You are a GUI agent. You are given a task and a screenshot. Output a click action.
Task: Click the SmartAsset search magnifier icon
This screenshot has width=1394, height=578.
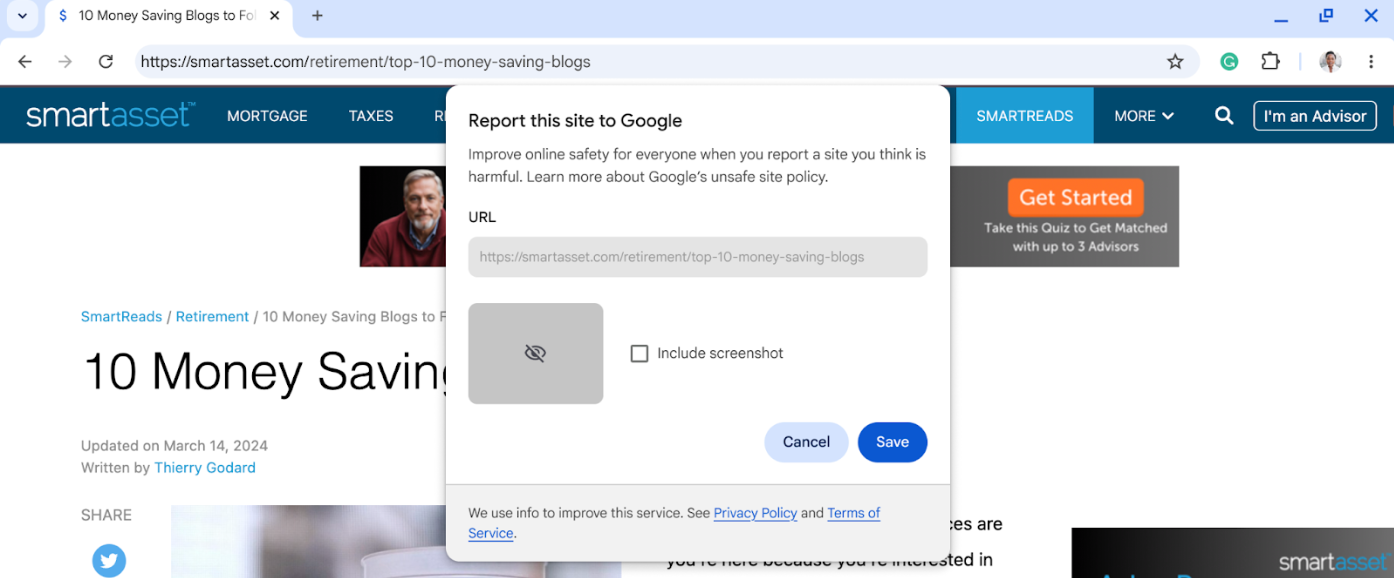coord(1224,116)
